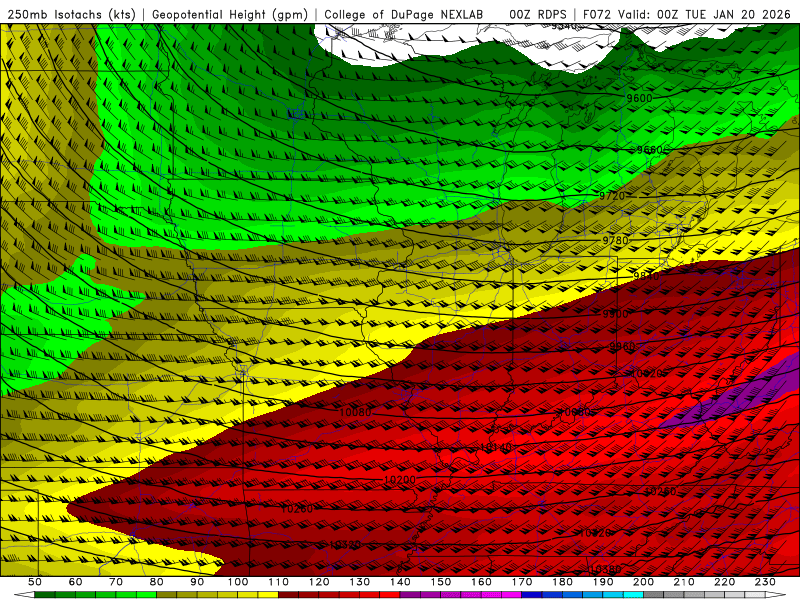The width and height of the screenshot is (800, 600).
Task: Click the 10140 height contour label
Action: tap(496, 447)
